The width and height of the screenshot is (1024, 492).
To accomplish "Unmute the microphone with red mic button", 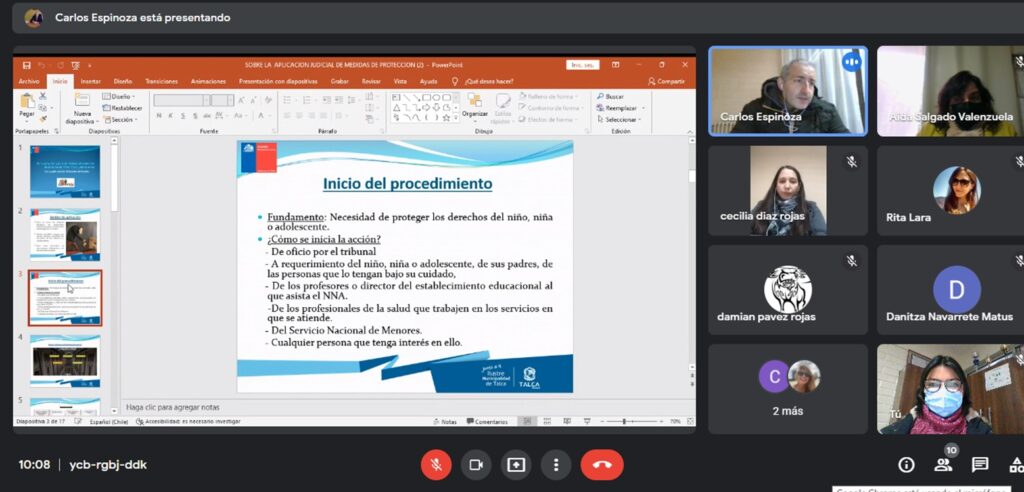I will (435, 464).
